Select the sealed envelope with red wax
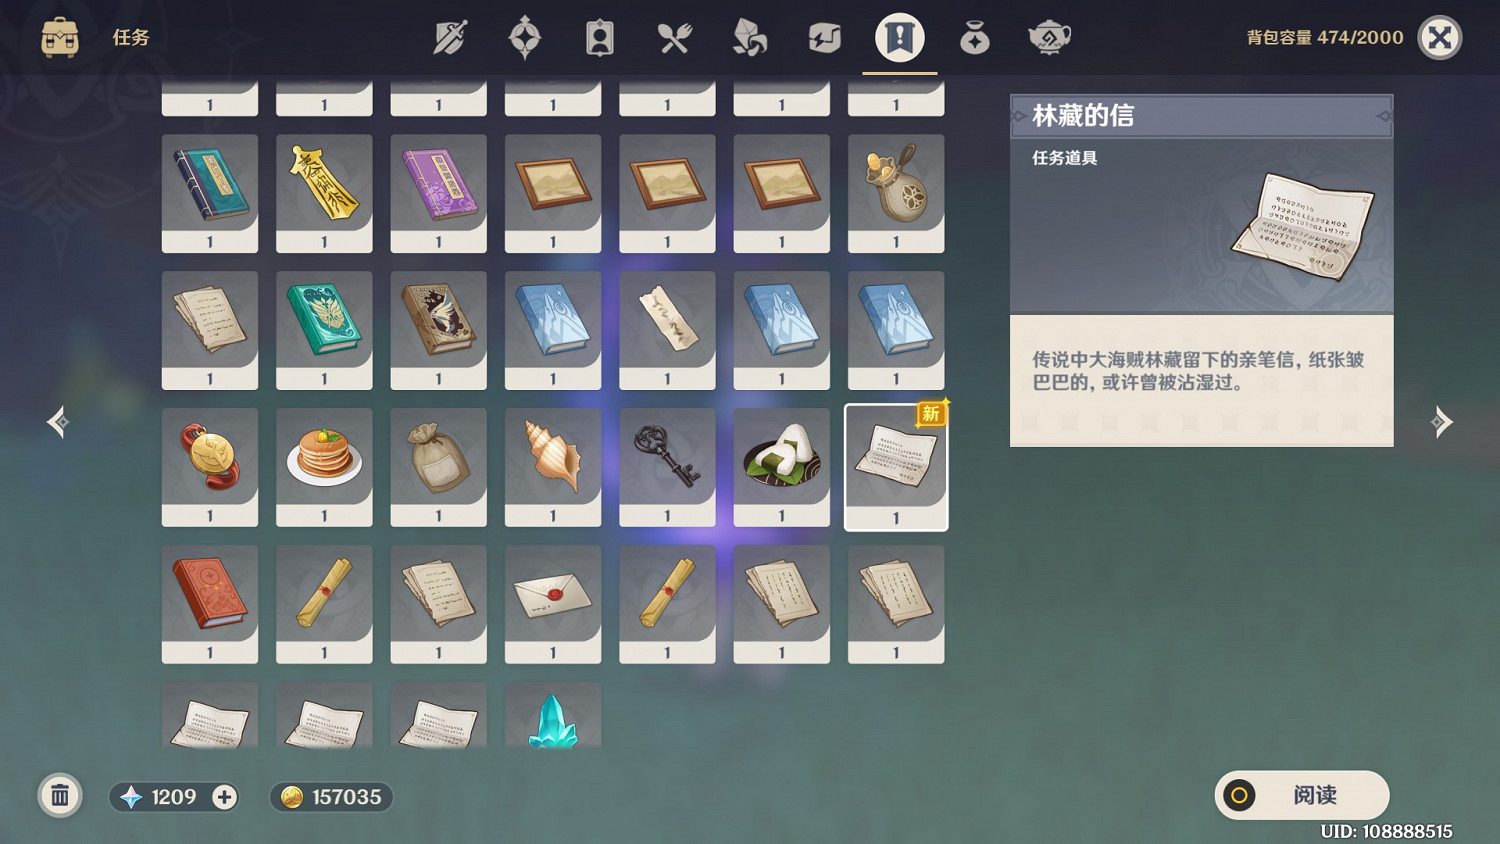Viewport: 1500px width, 844px height. [553, 604]
